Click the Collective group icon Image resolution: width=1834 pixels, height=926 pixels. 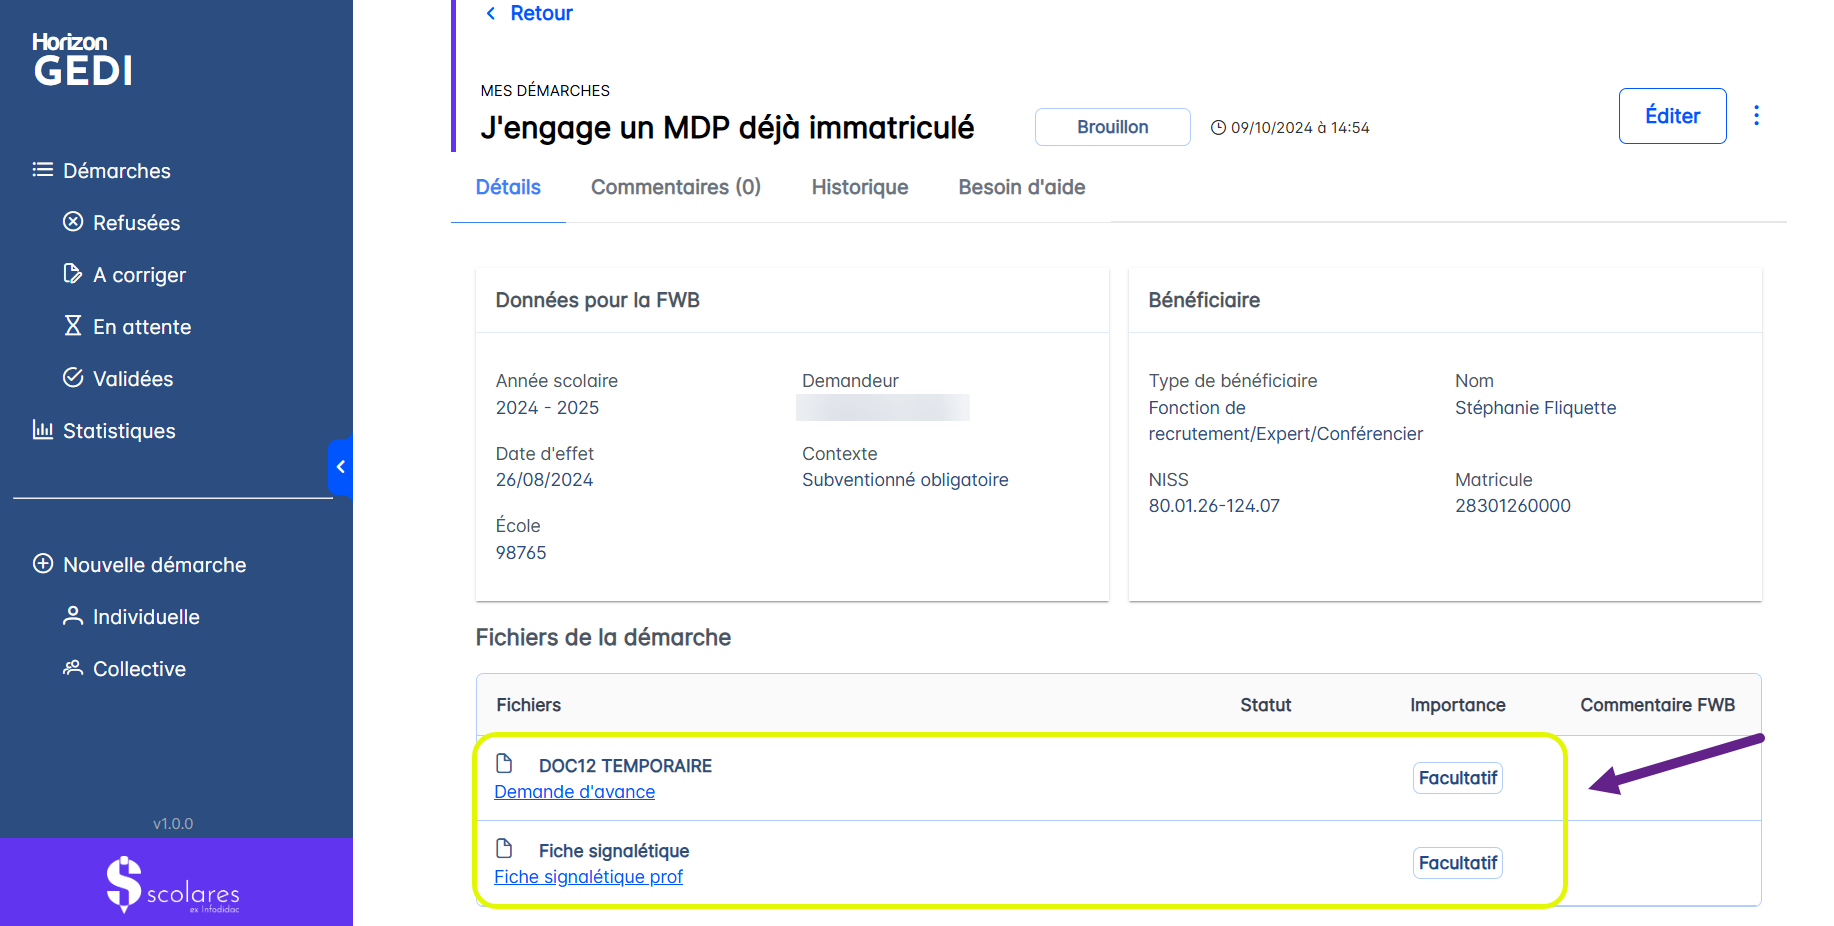(73, 668)
